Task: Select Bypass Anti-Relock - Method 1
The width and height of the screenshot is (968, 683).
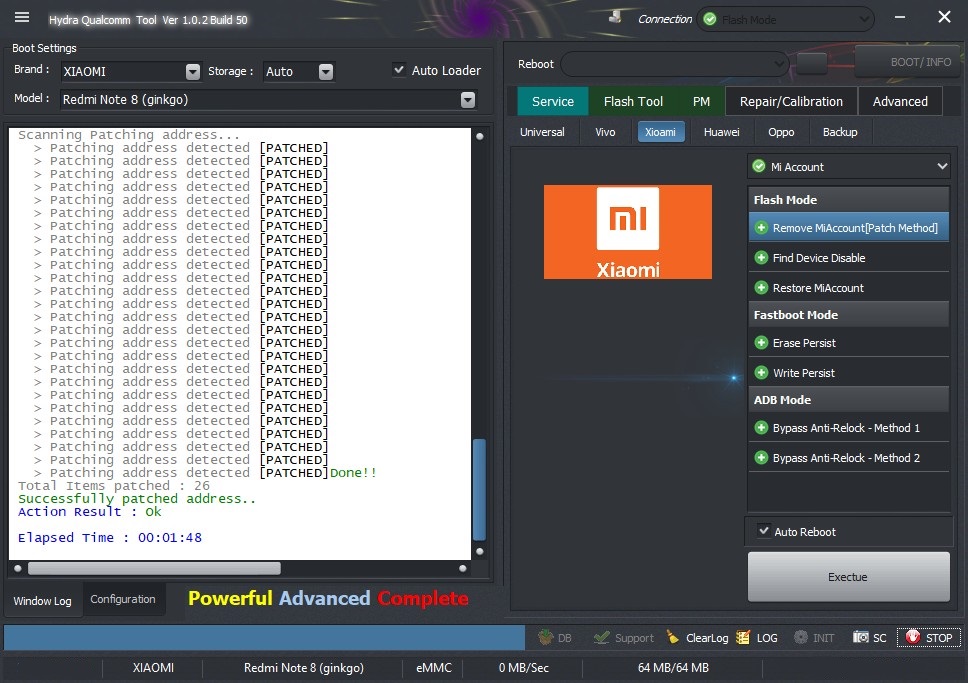Action: (848, 427)
